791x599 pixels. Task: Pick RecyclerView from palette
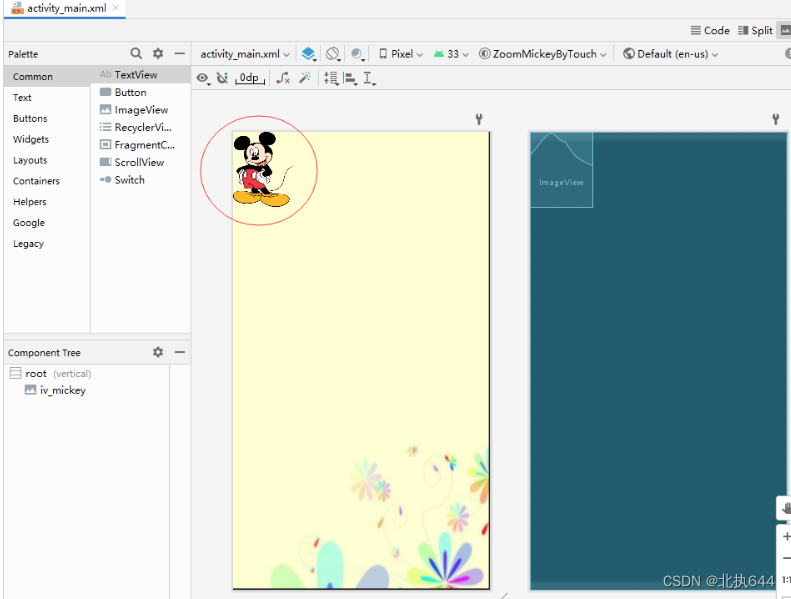tap(141, 127)
